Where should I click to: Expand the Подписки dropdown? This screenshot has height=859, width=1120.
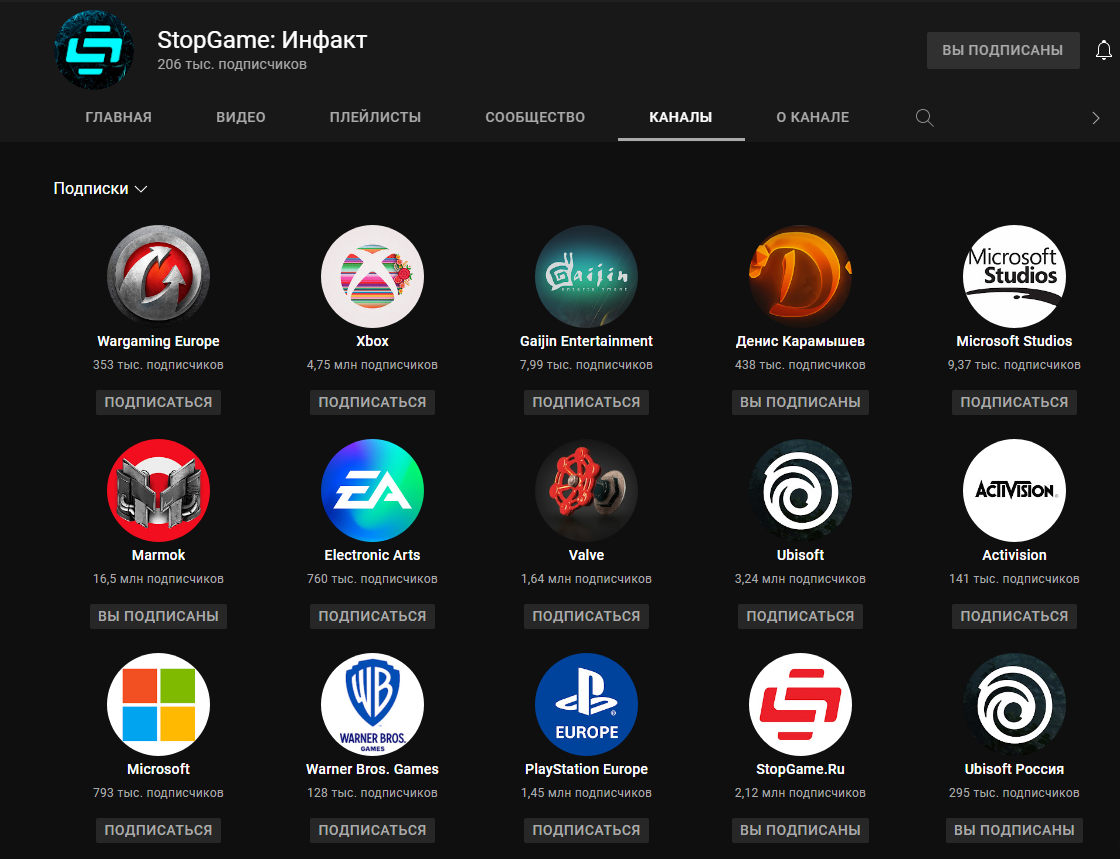pyautogui.click(x=101, y=189)
